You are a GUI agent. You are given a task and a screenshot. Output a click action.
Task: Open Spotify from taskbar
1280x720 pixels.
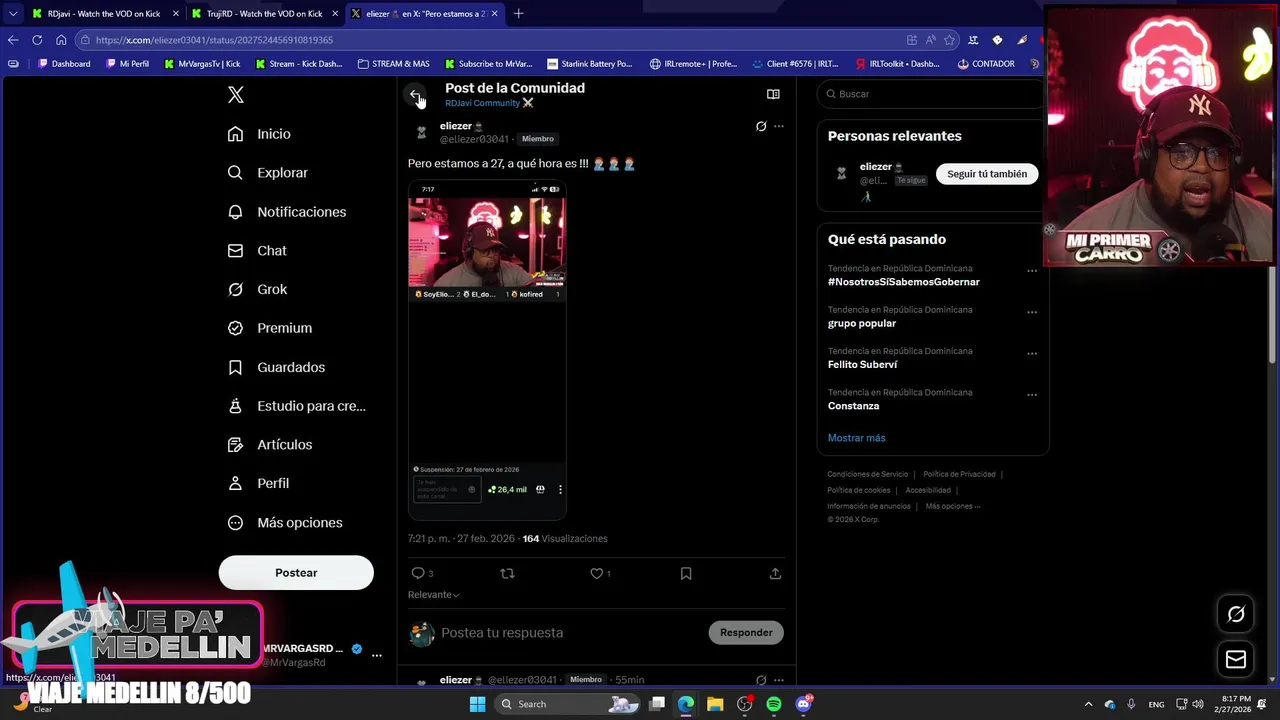point(774,704)
